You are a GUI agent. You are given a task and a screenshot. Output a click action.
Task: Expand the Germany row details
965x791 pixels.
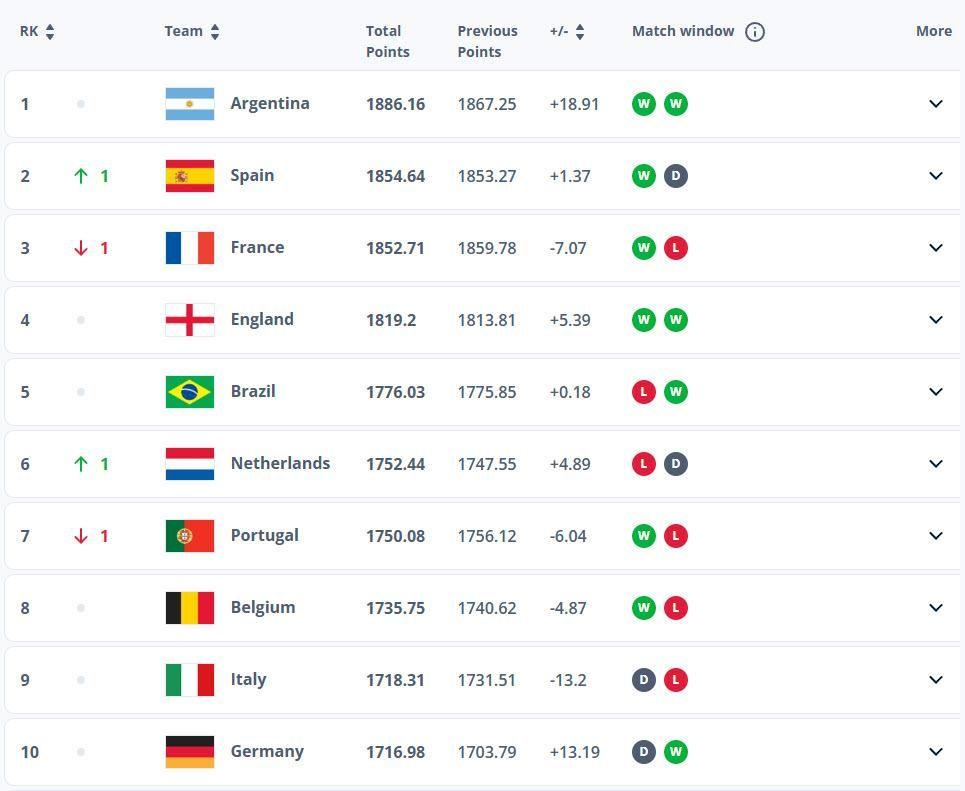coord(936,752)
